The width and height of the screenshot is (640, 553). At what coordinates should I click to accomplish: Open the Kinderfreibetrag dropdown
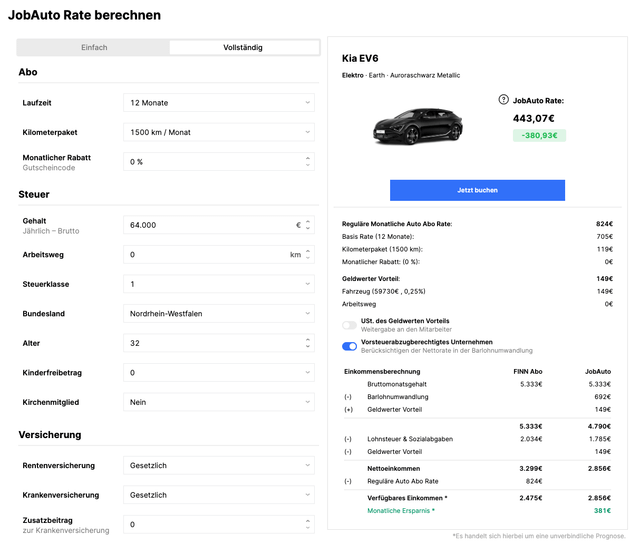219,373
